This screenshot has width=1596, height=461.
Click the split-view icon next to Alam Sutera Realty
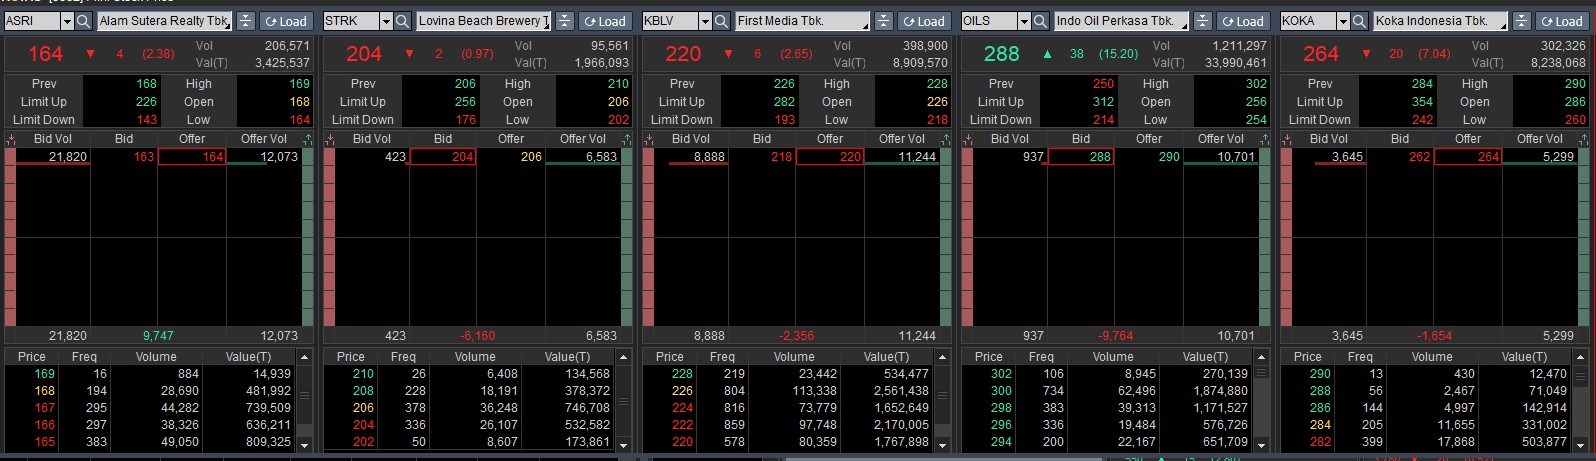tap(246, 21)
